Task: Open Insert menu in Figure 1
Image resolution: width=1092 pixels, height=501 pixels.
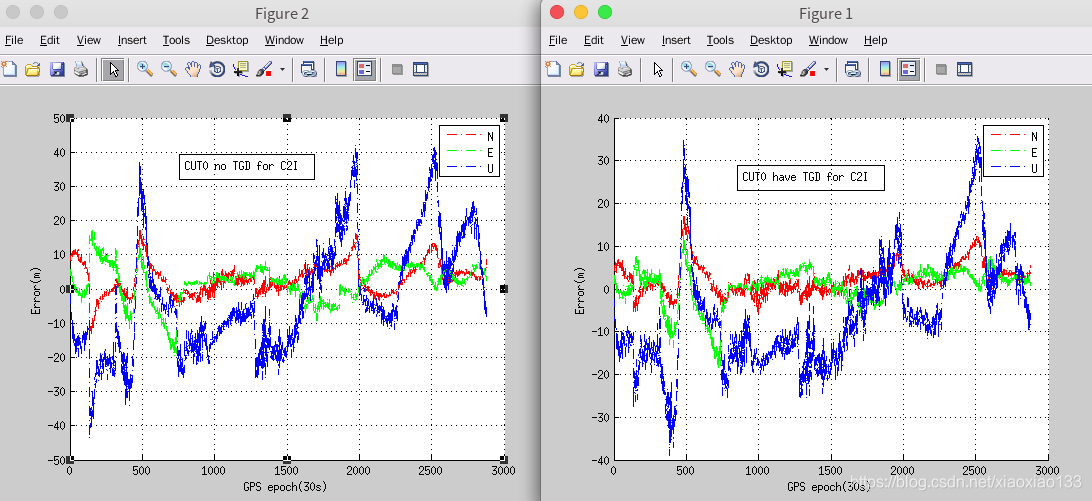Action: pos(676,40)
